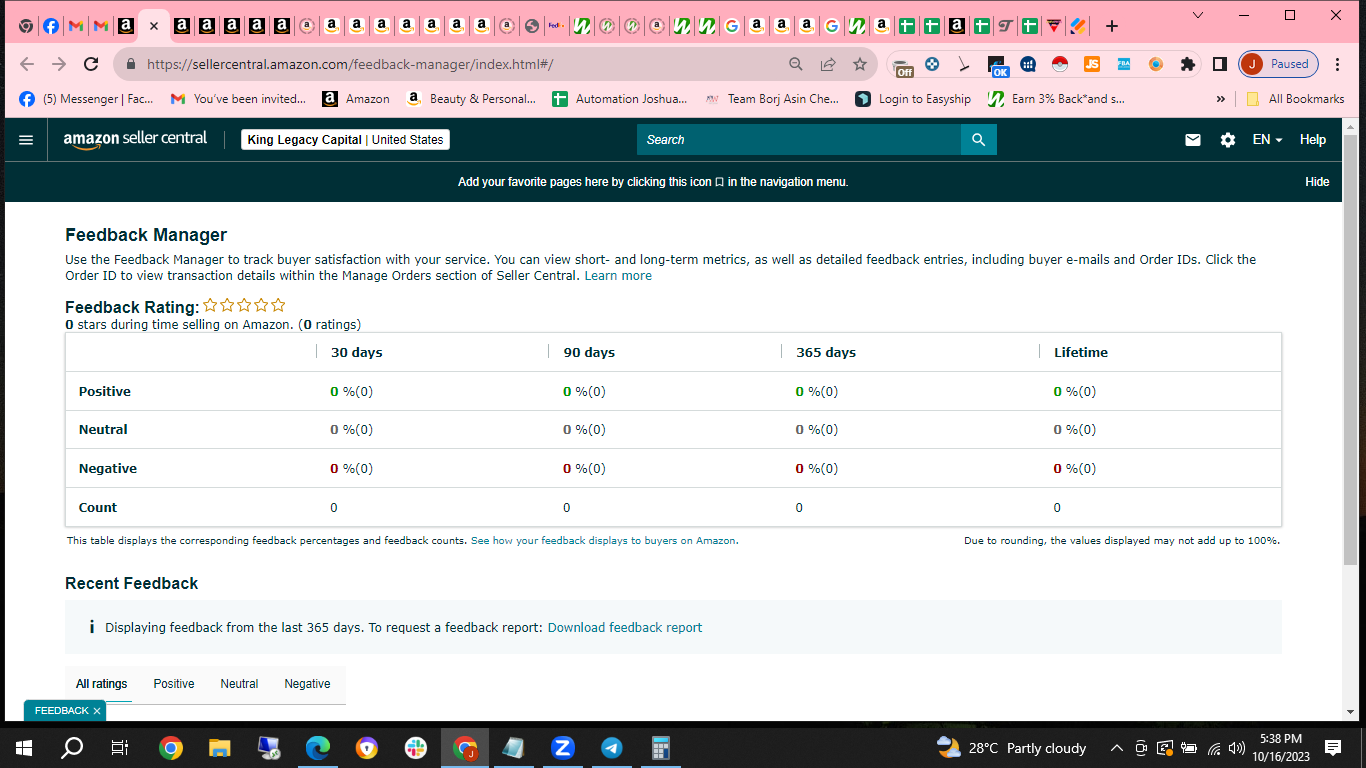Open the Automation Joshua bookmark

tap(620, 99)
